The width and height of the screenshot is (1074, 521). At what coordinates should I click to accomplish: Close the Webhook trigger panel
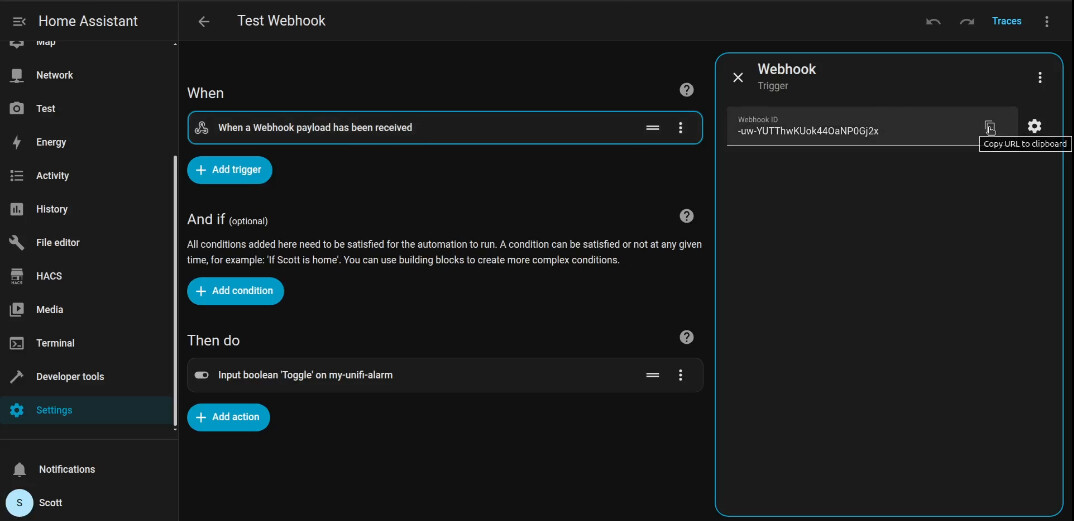[738, 77]
